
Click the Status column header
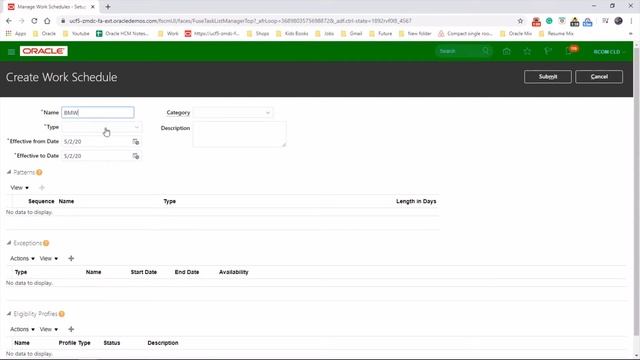pos(112,343)
